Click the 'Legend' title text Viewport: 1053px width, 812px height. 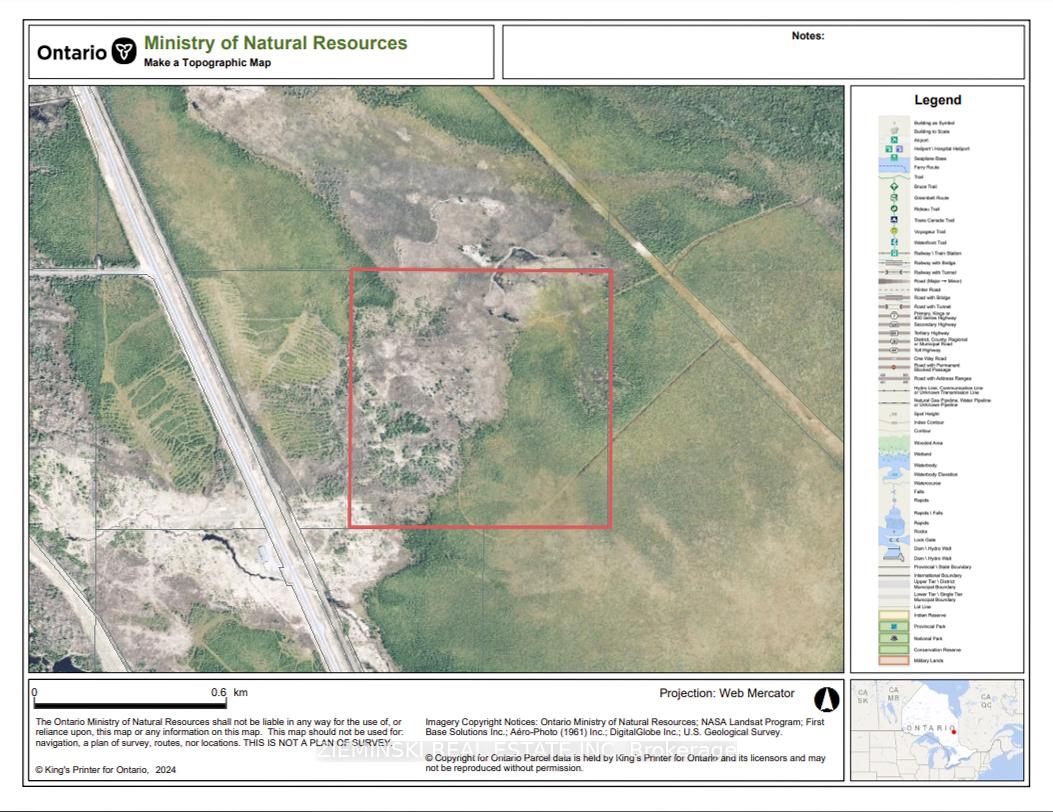pos(937,100)
